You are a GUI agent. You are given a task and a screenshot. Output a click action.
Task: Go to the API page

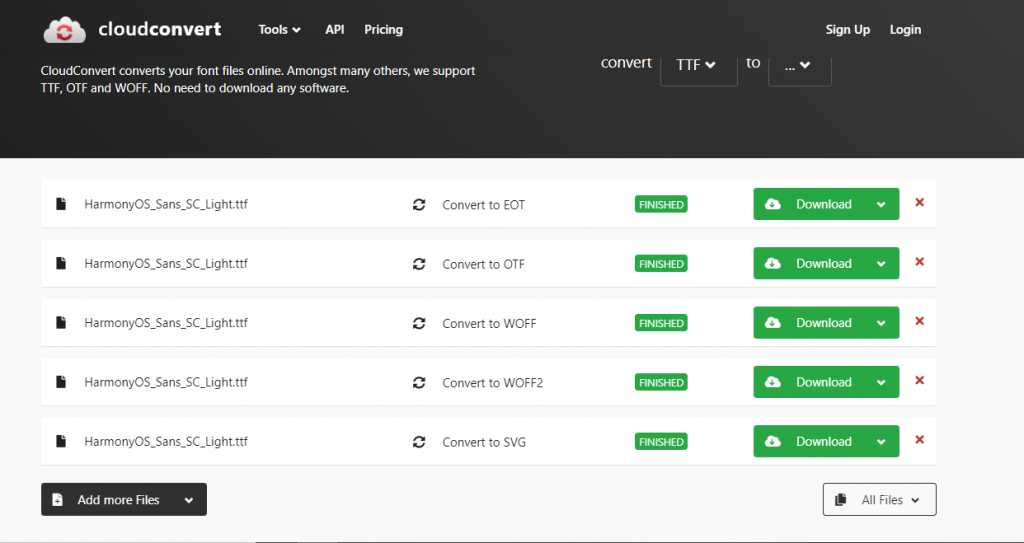click(334, 30)
